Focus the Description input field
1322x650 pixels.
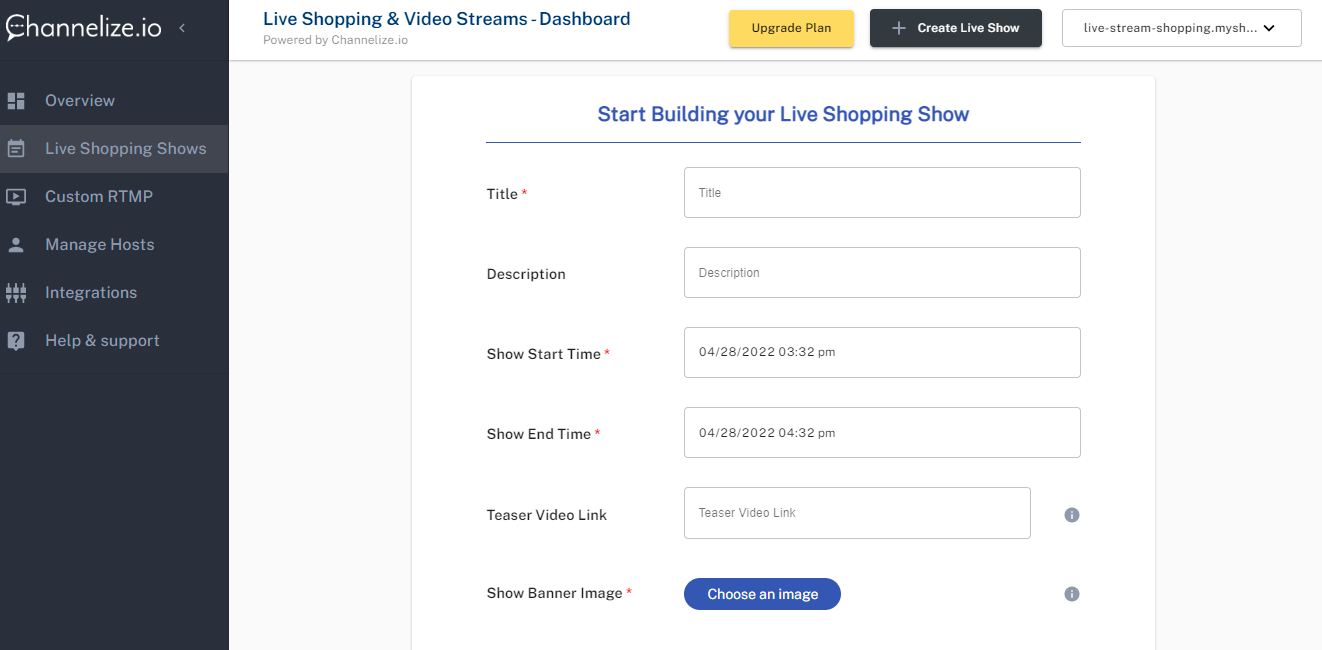click(882, 272)
